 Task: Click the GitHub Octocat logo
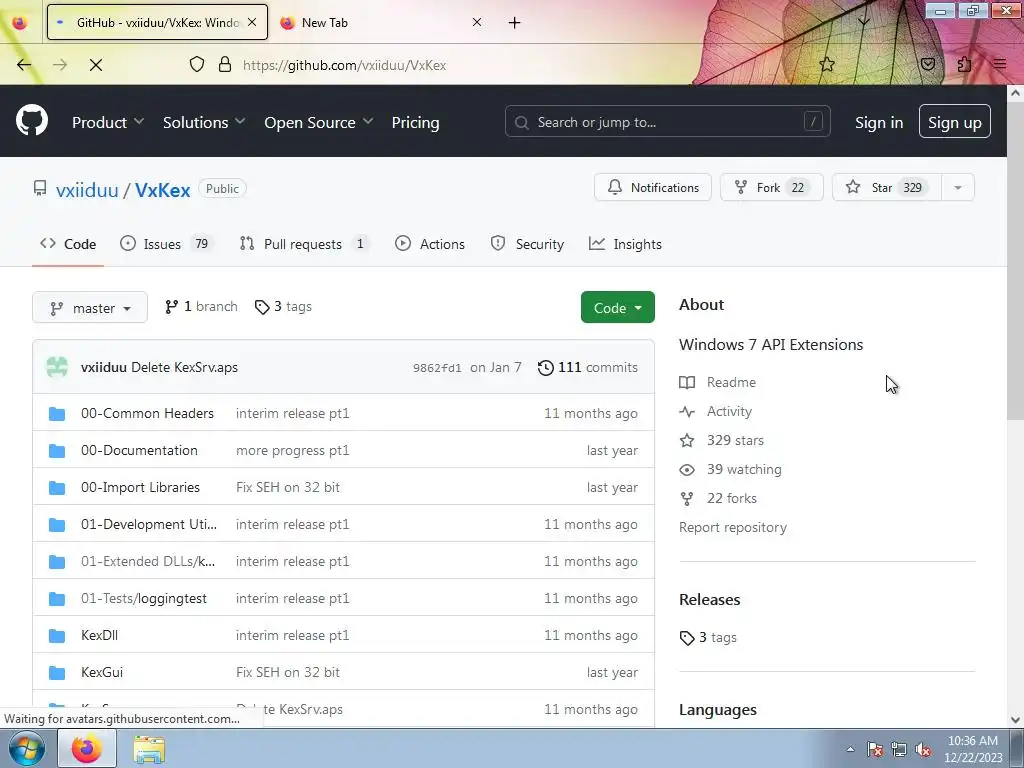tap(32, 121)
